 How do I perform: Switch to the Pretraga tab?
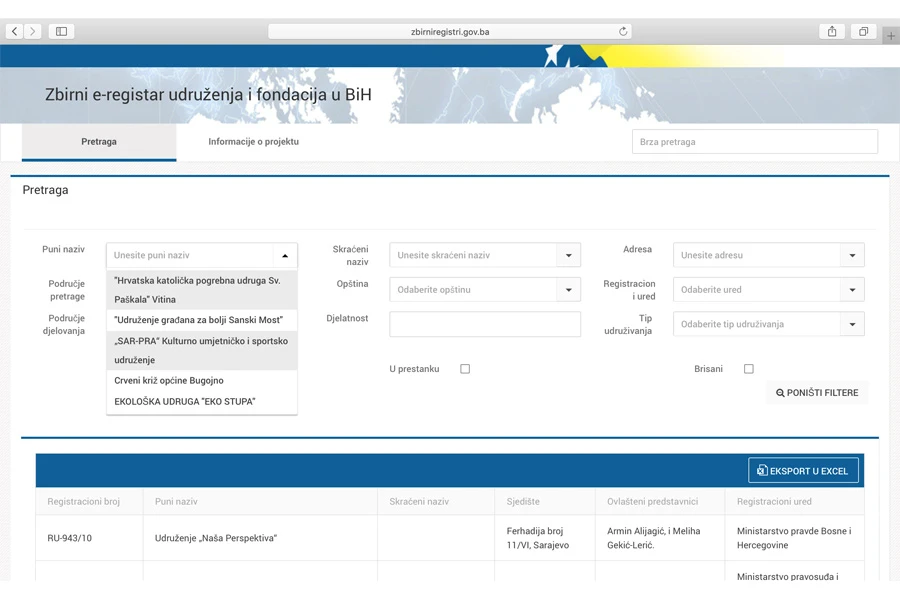99,142
